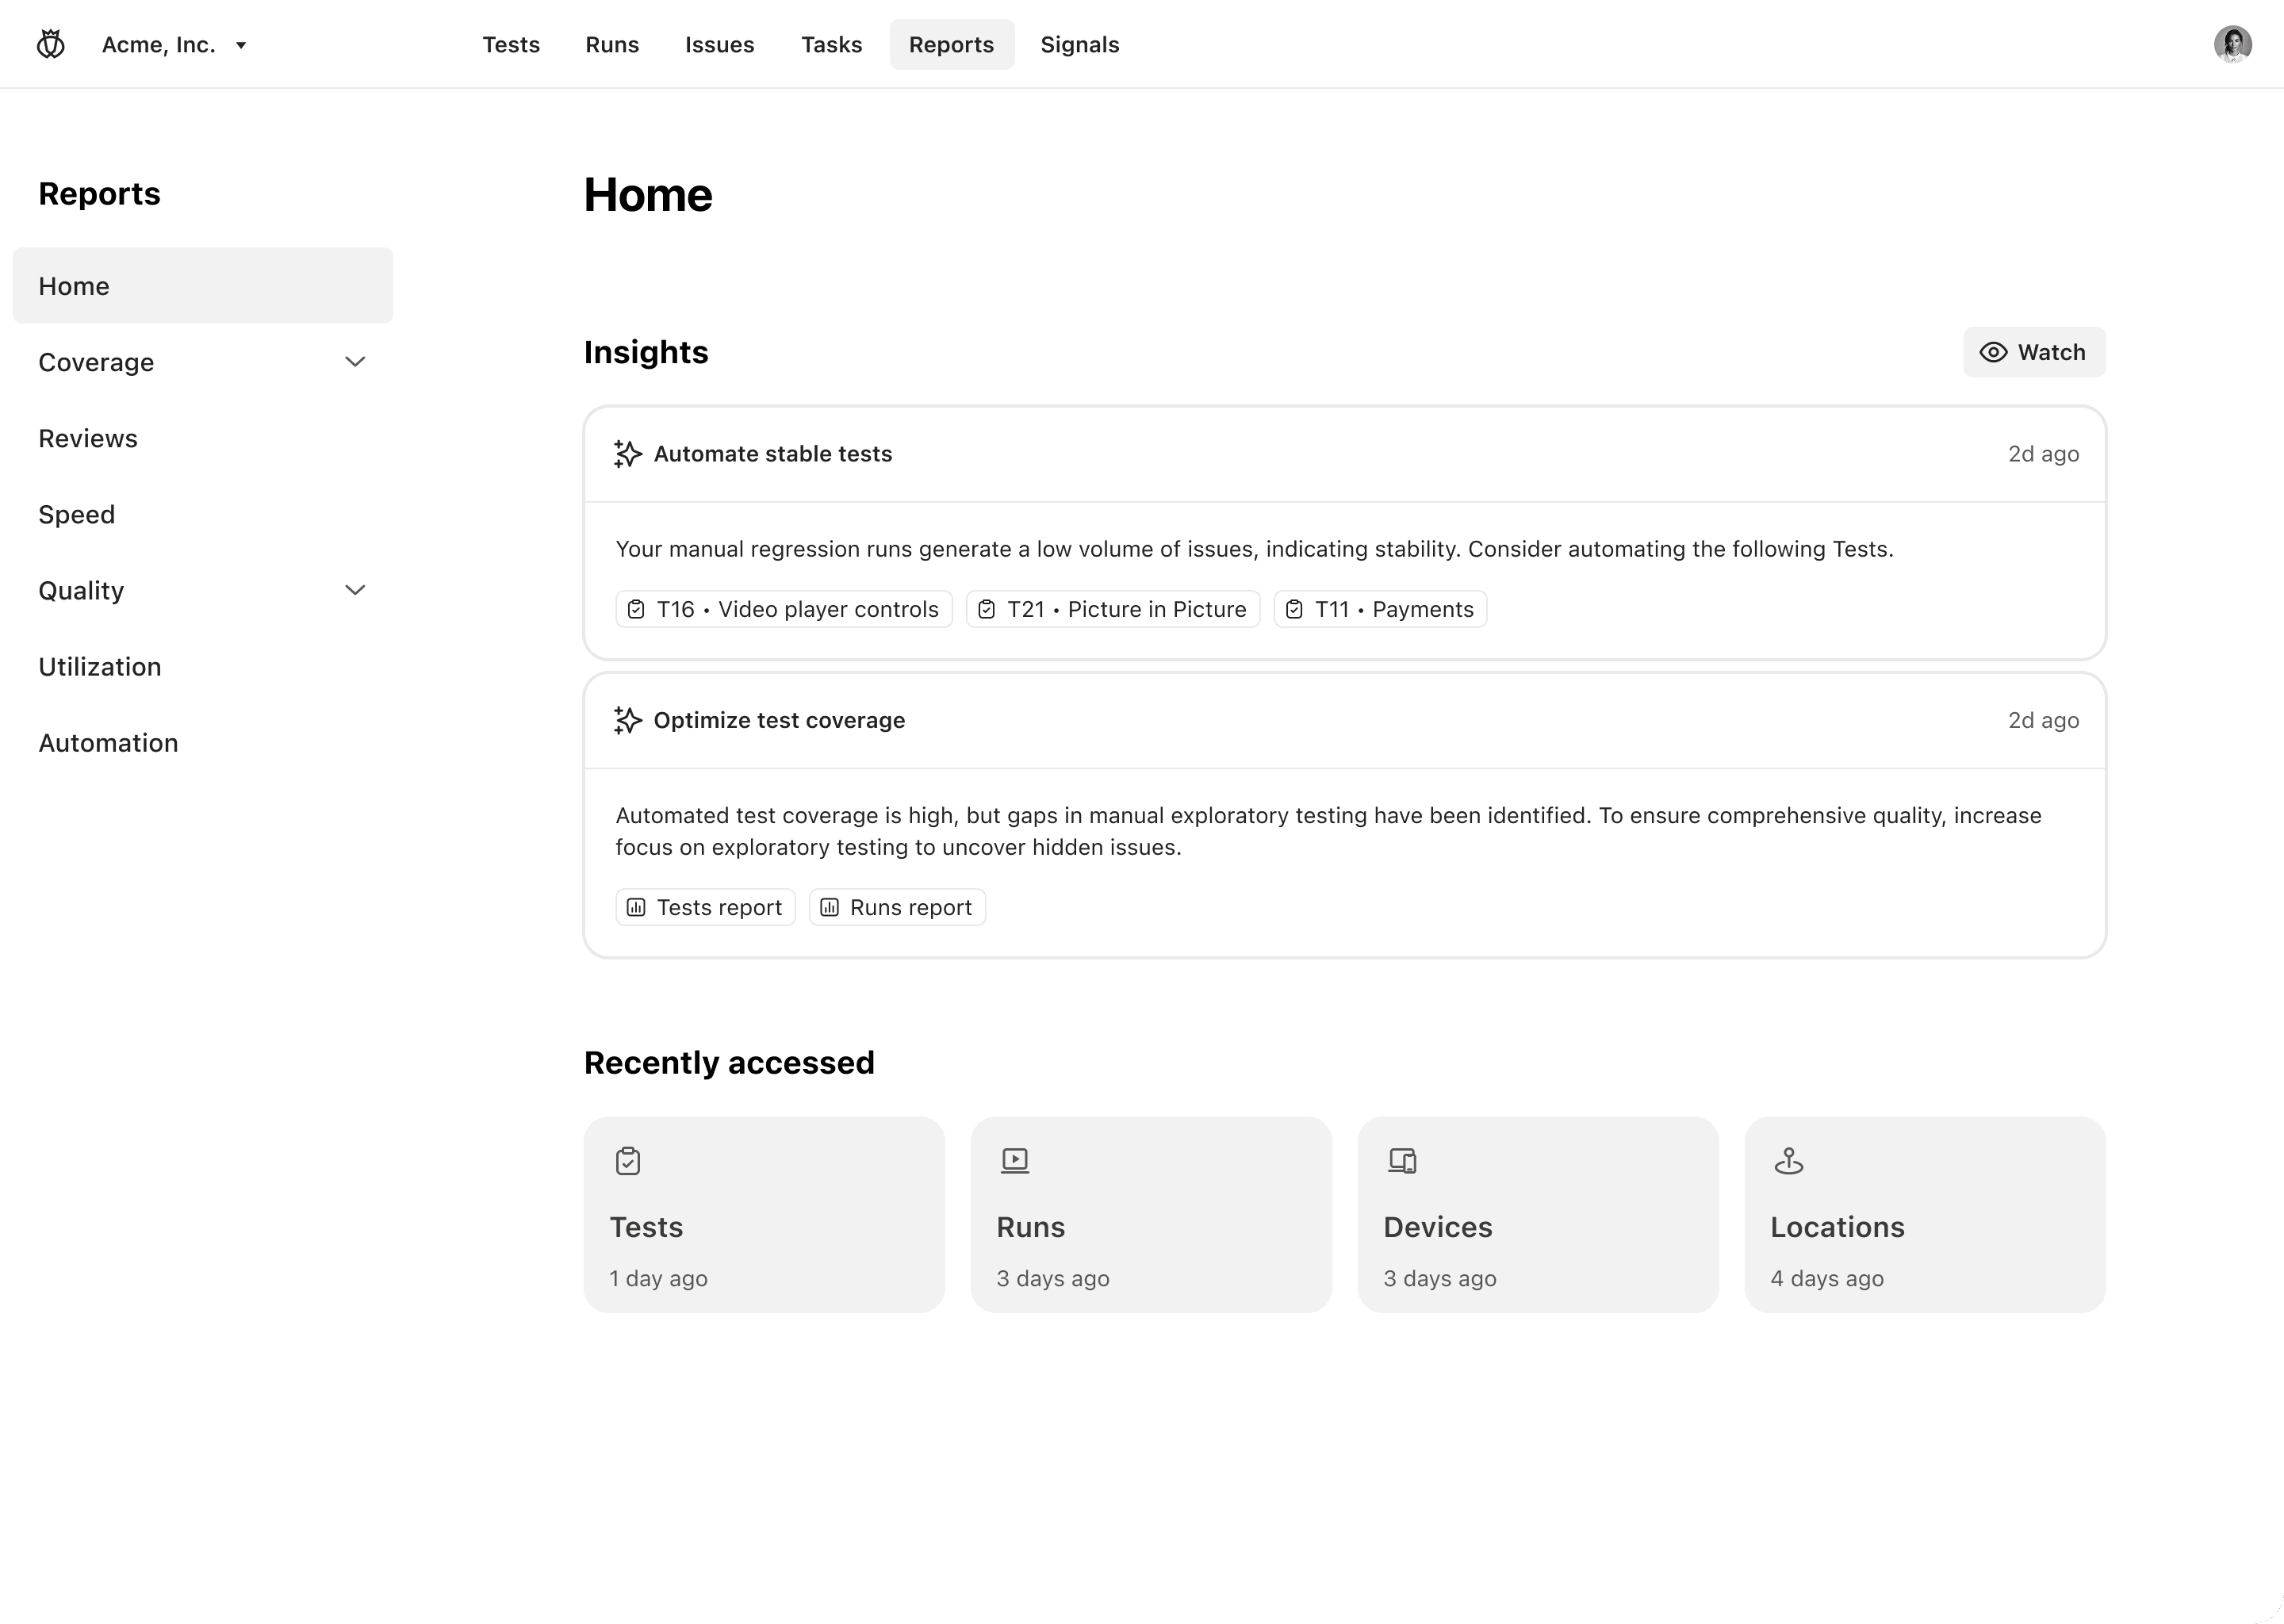Click the clipboard icon on the Tests card
Viewport: 2284px width, 1624px height.
[628, 1160]
